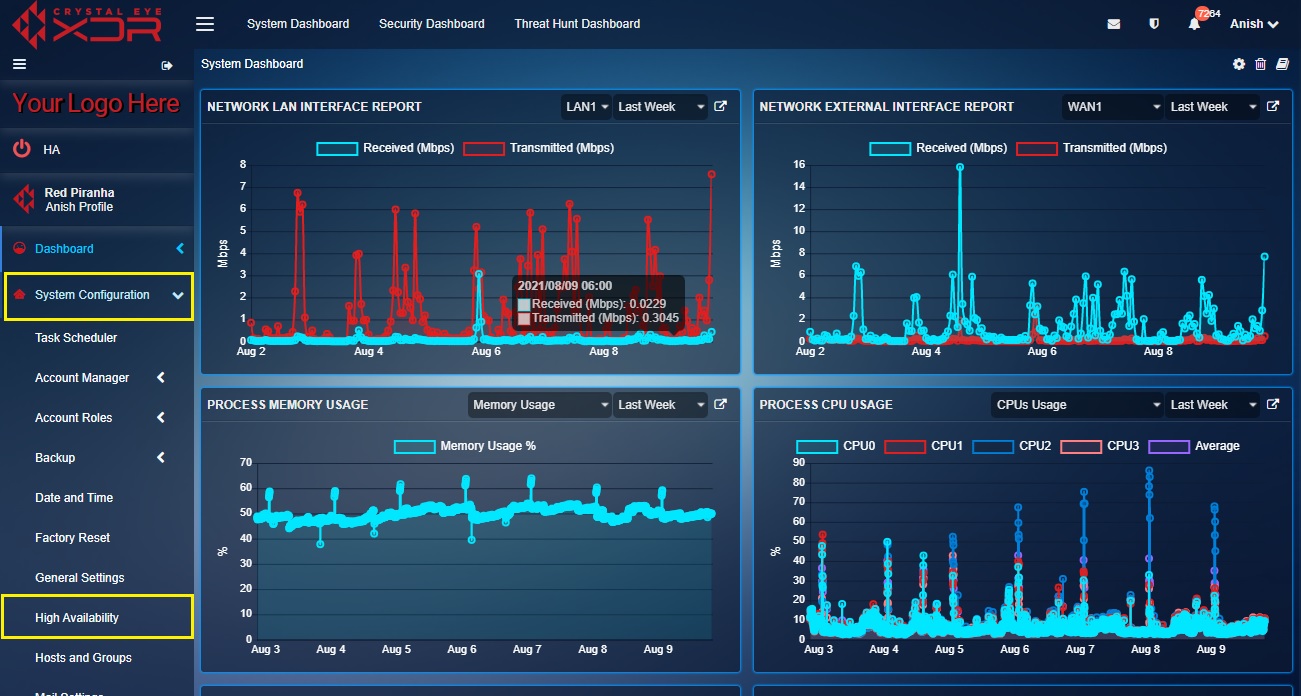The width and height of the screenshot is (1301, 696).
Task: Click the shield icon in top bar
Action: coord(1154,24)
